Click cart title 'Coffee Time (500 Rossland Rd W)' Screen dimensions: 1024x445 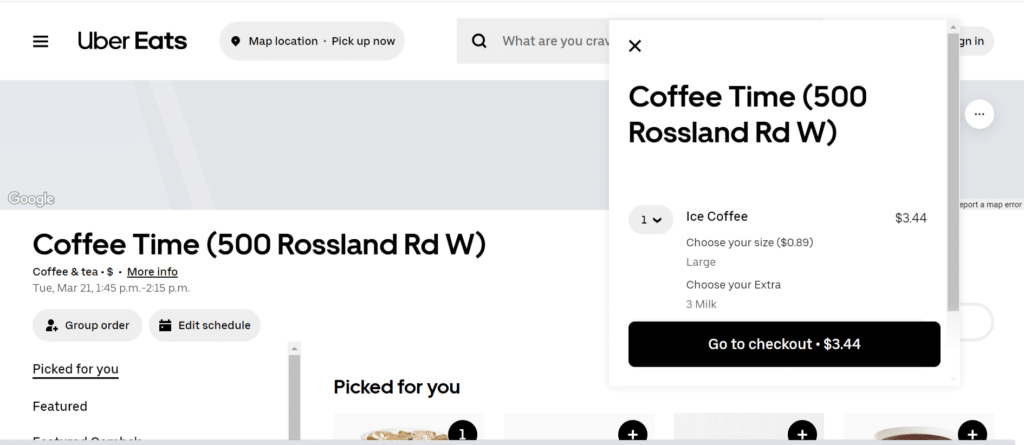pyautogui.click(x=747, y=114)
